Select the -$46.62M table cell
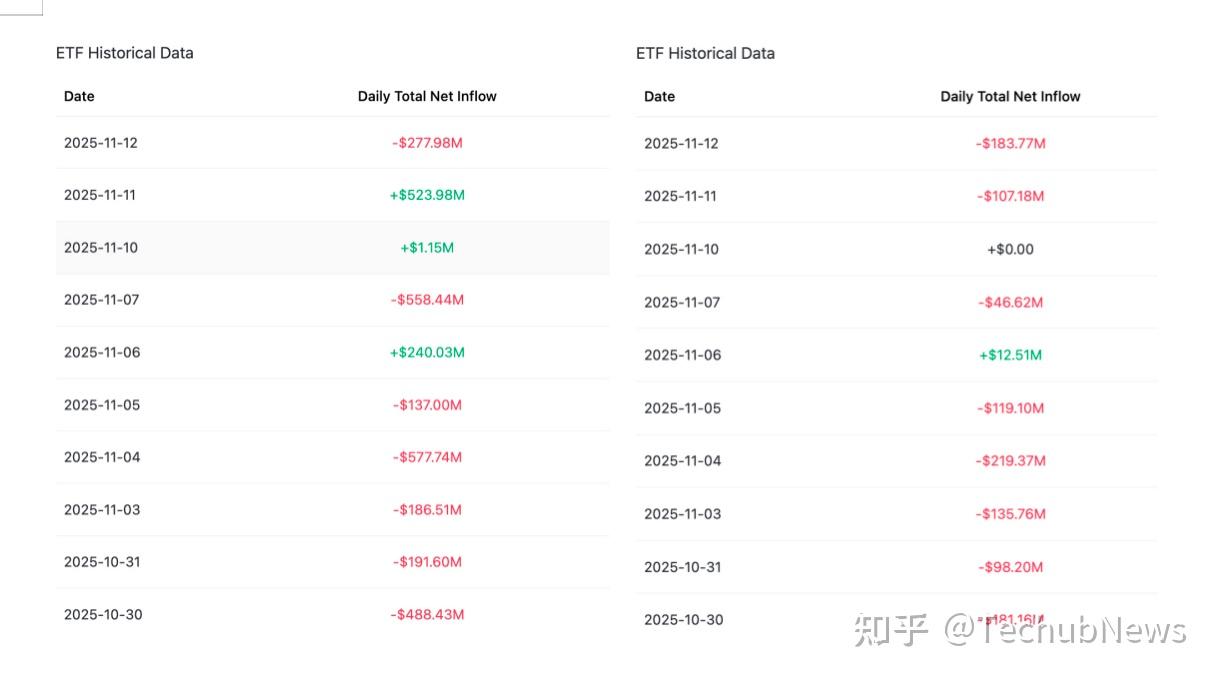Screen dimensions: 1216x678 [1010, 302]
